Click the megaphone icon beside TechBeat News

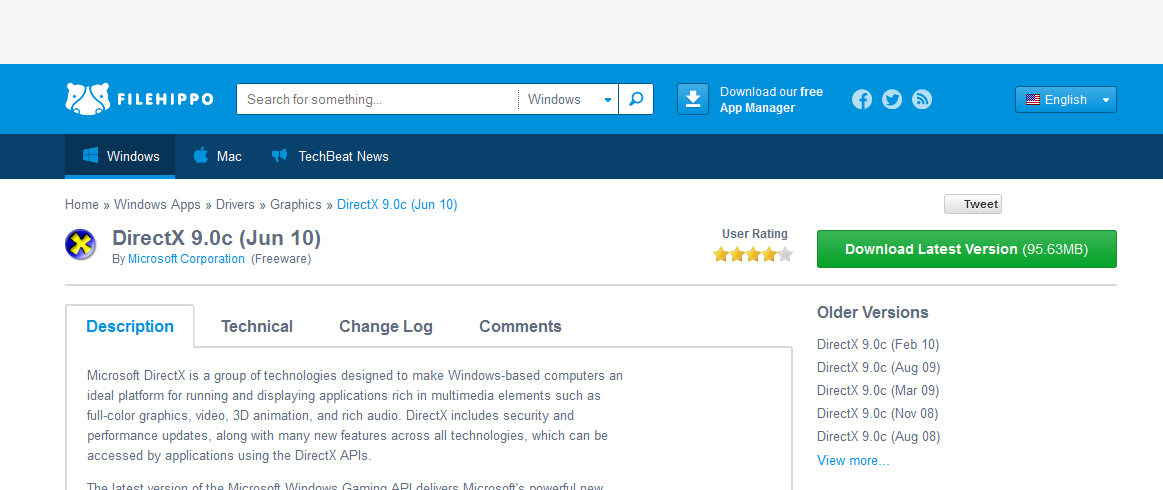[280, 156]
